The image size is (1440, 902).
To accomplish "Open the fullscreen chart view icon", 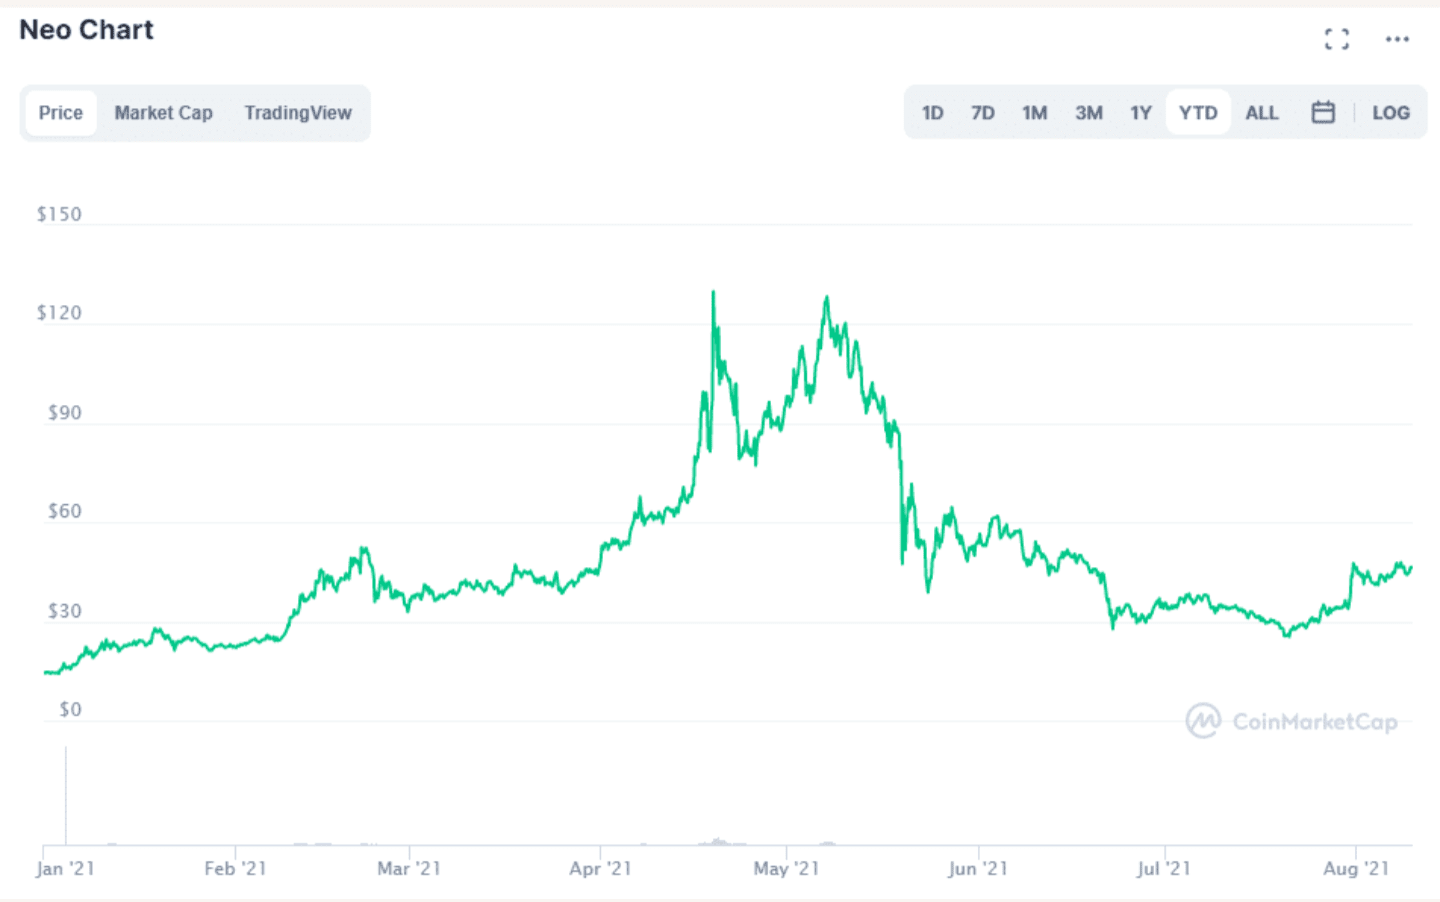I will coord(1336,39).
